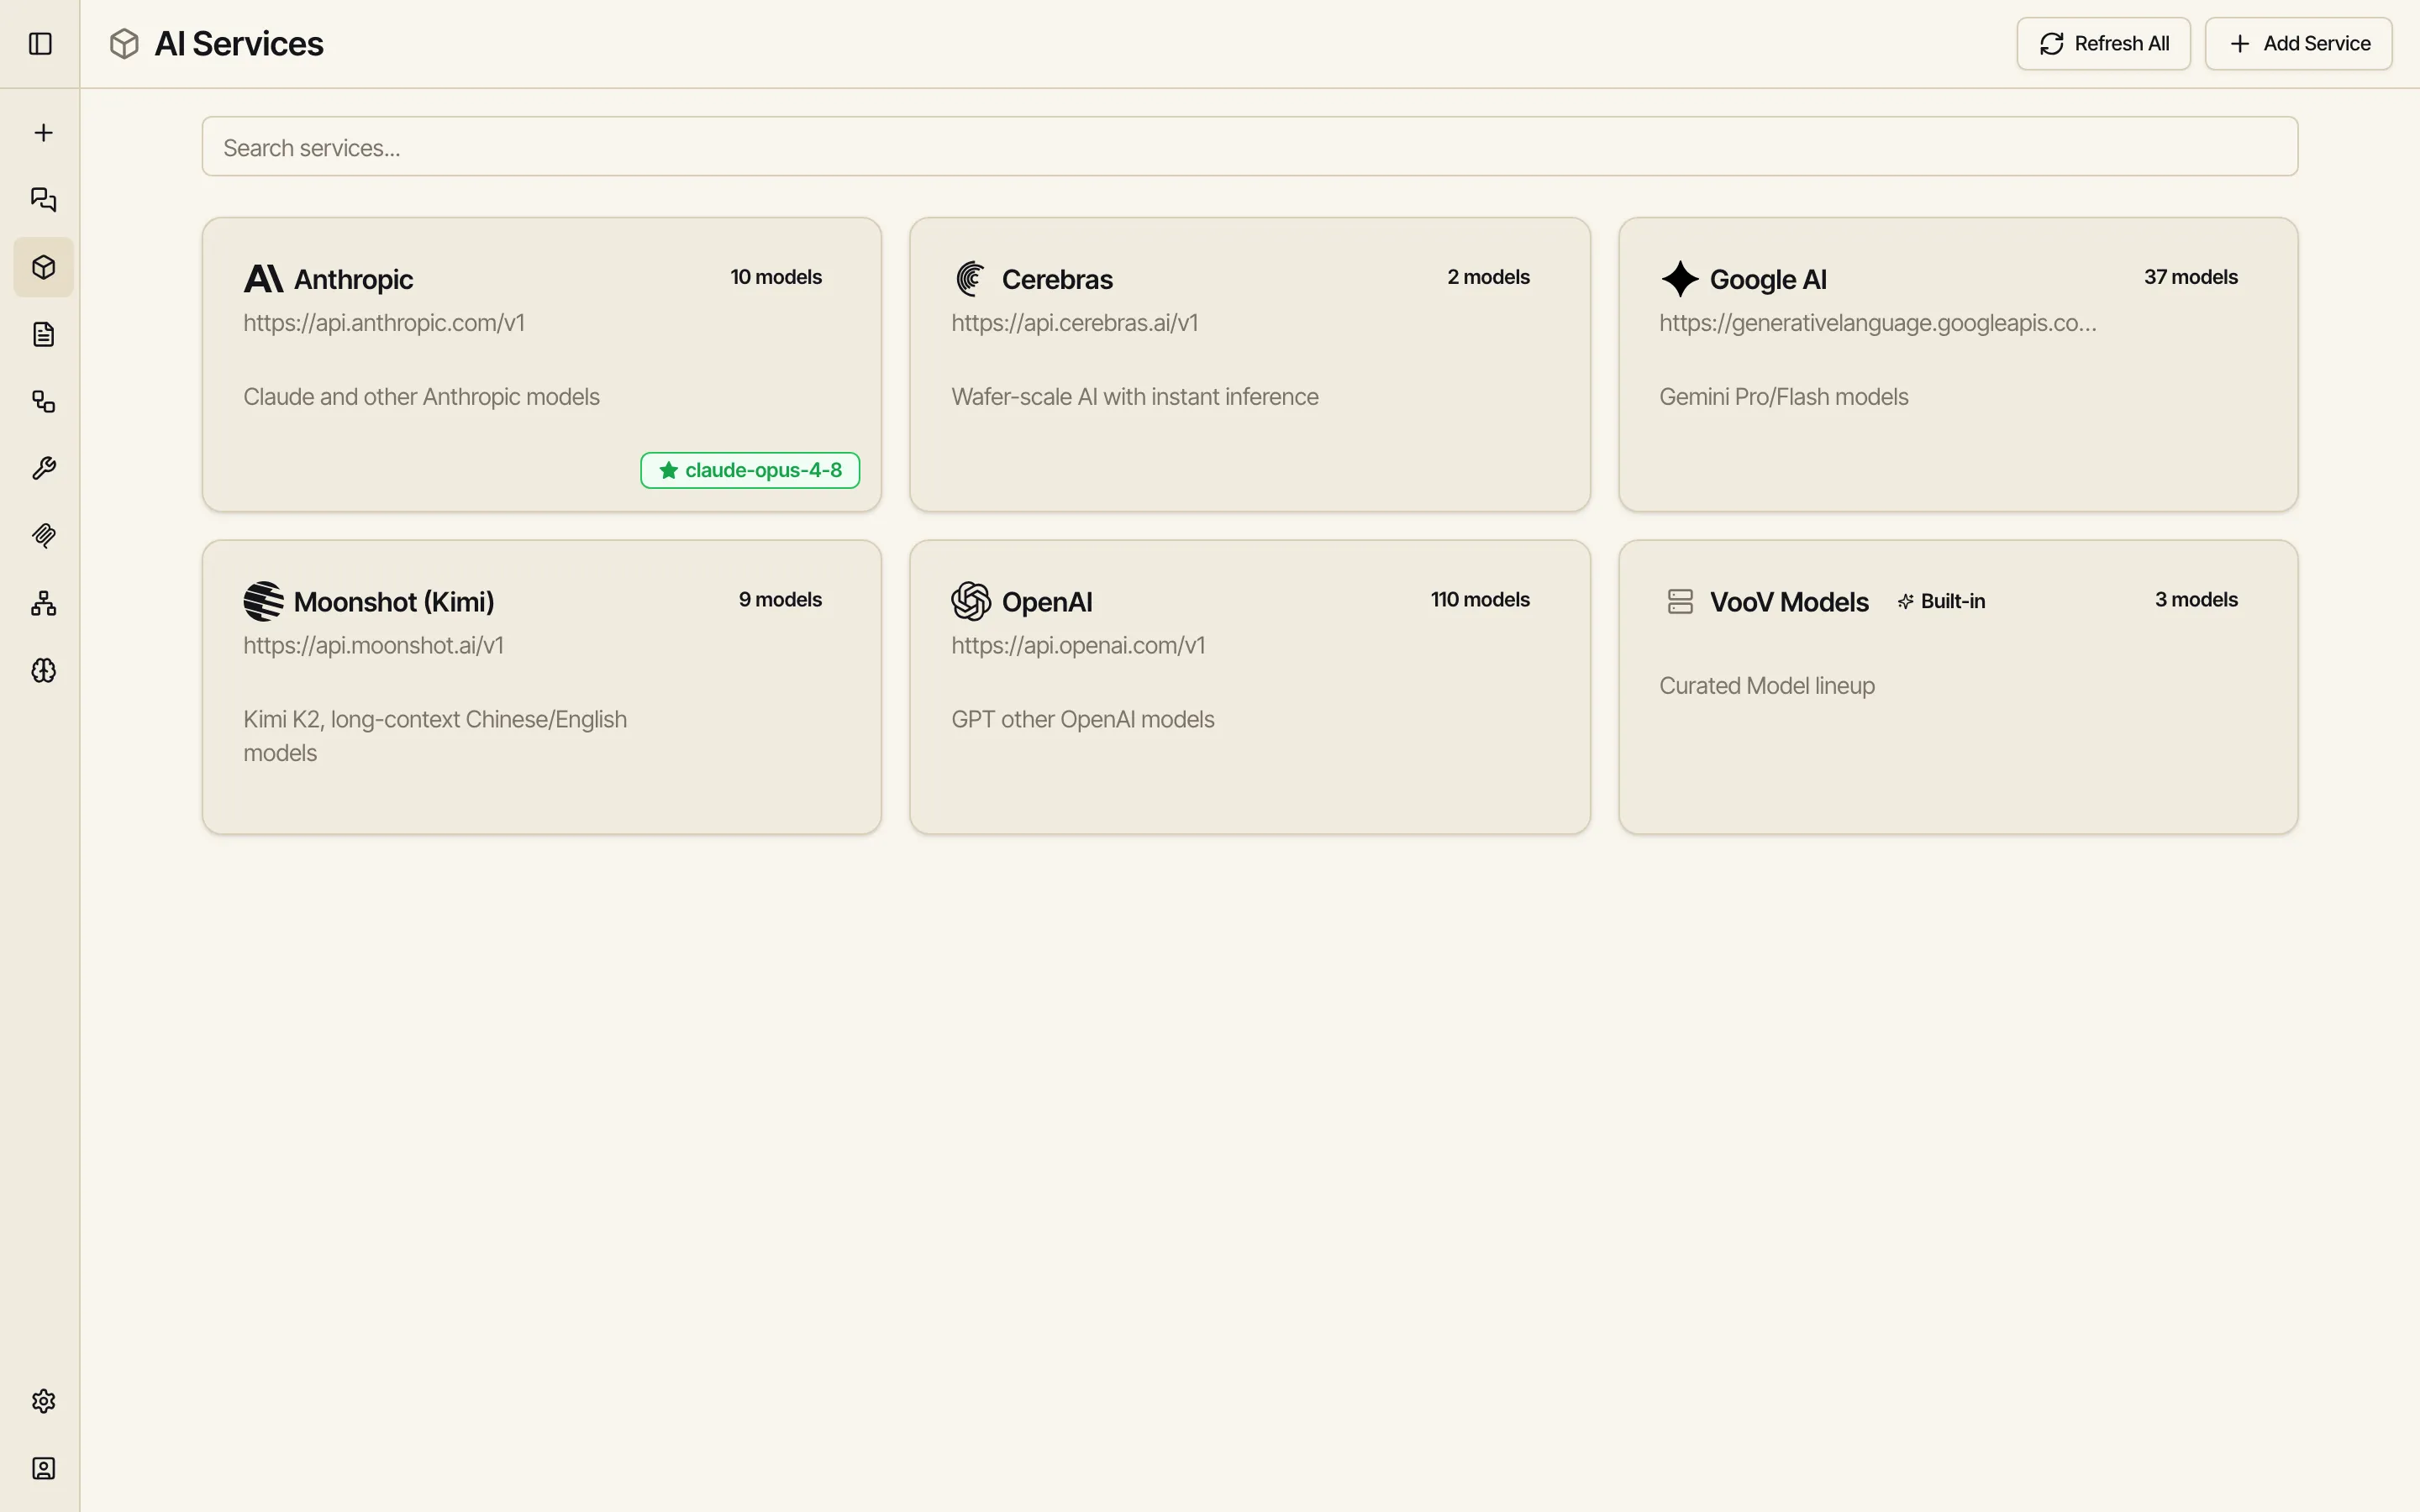The image size is (2420, 1512).
Task: Click the https://api.openai.com/v1 URL
Action: (1078, 645)
